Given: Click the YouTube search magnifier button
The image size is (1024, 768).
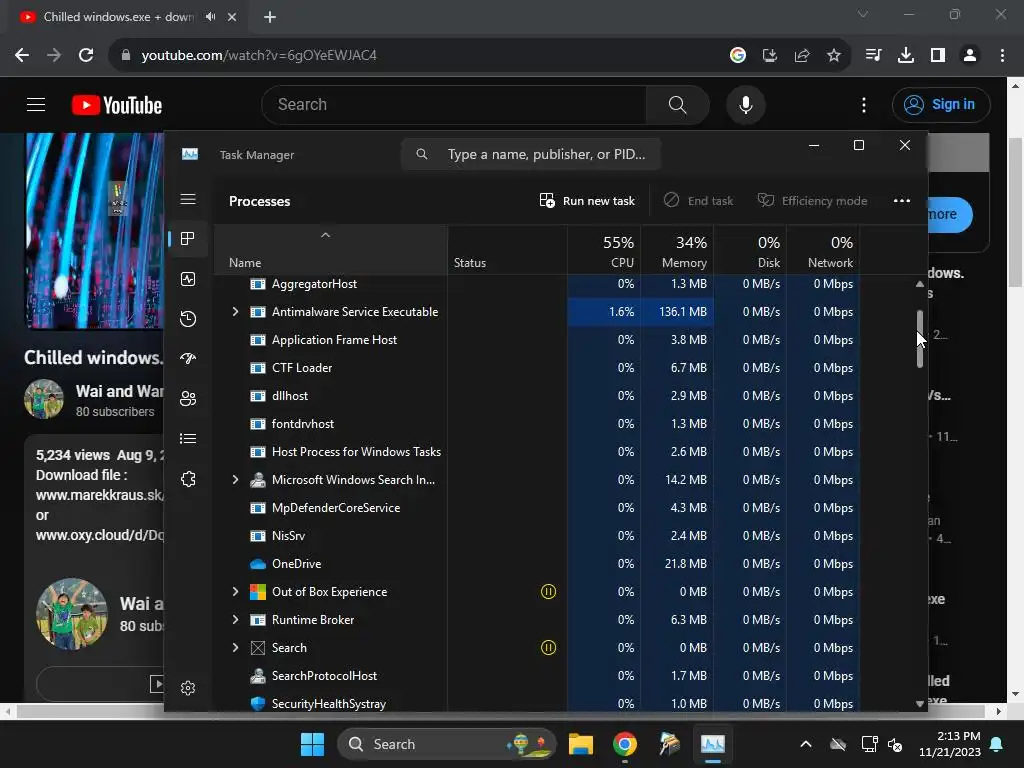Looking at the screenshot, I should pos(678,104).
